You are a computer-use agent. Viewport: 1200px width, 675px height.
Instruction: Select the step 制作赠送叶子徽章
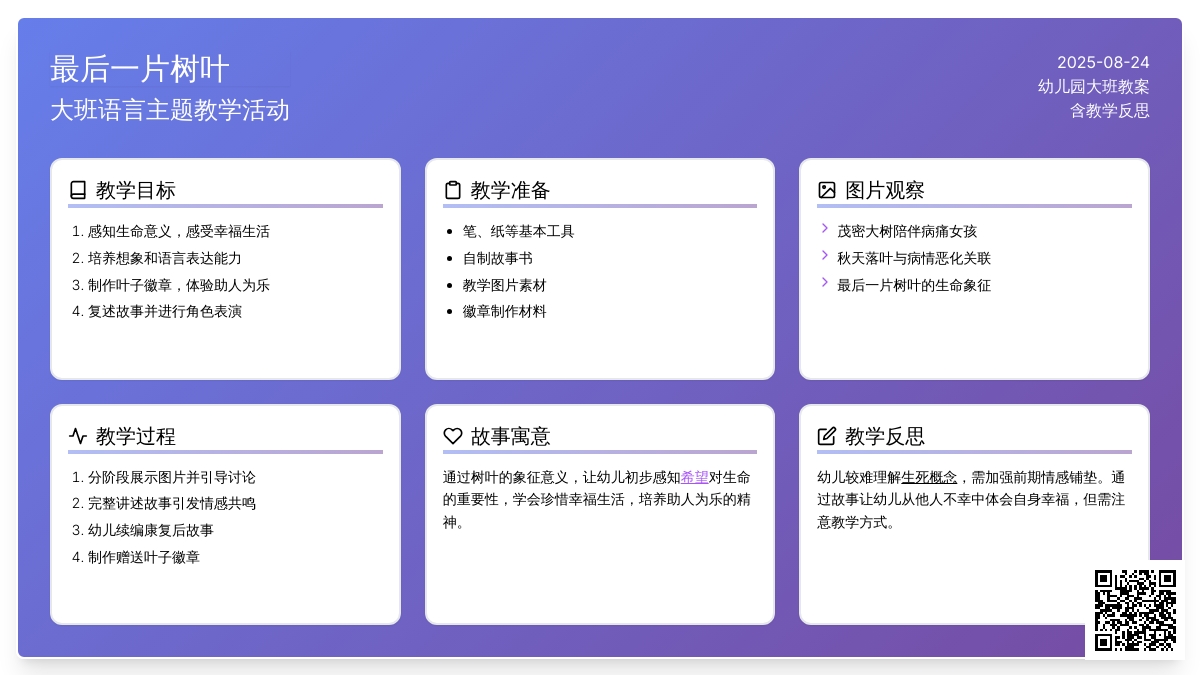[144, 557]
